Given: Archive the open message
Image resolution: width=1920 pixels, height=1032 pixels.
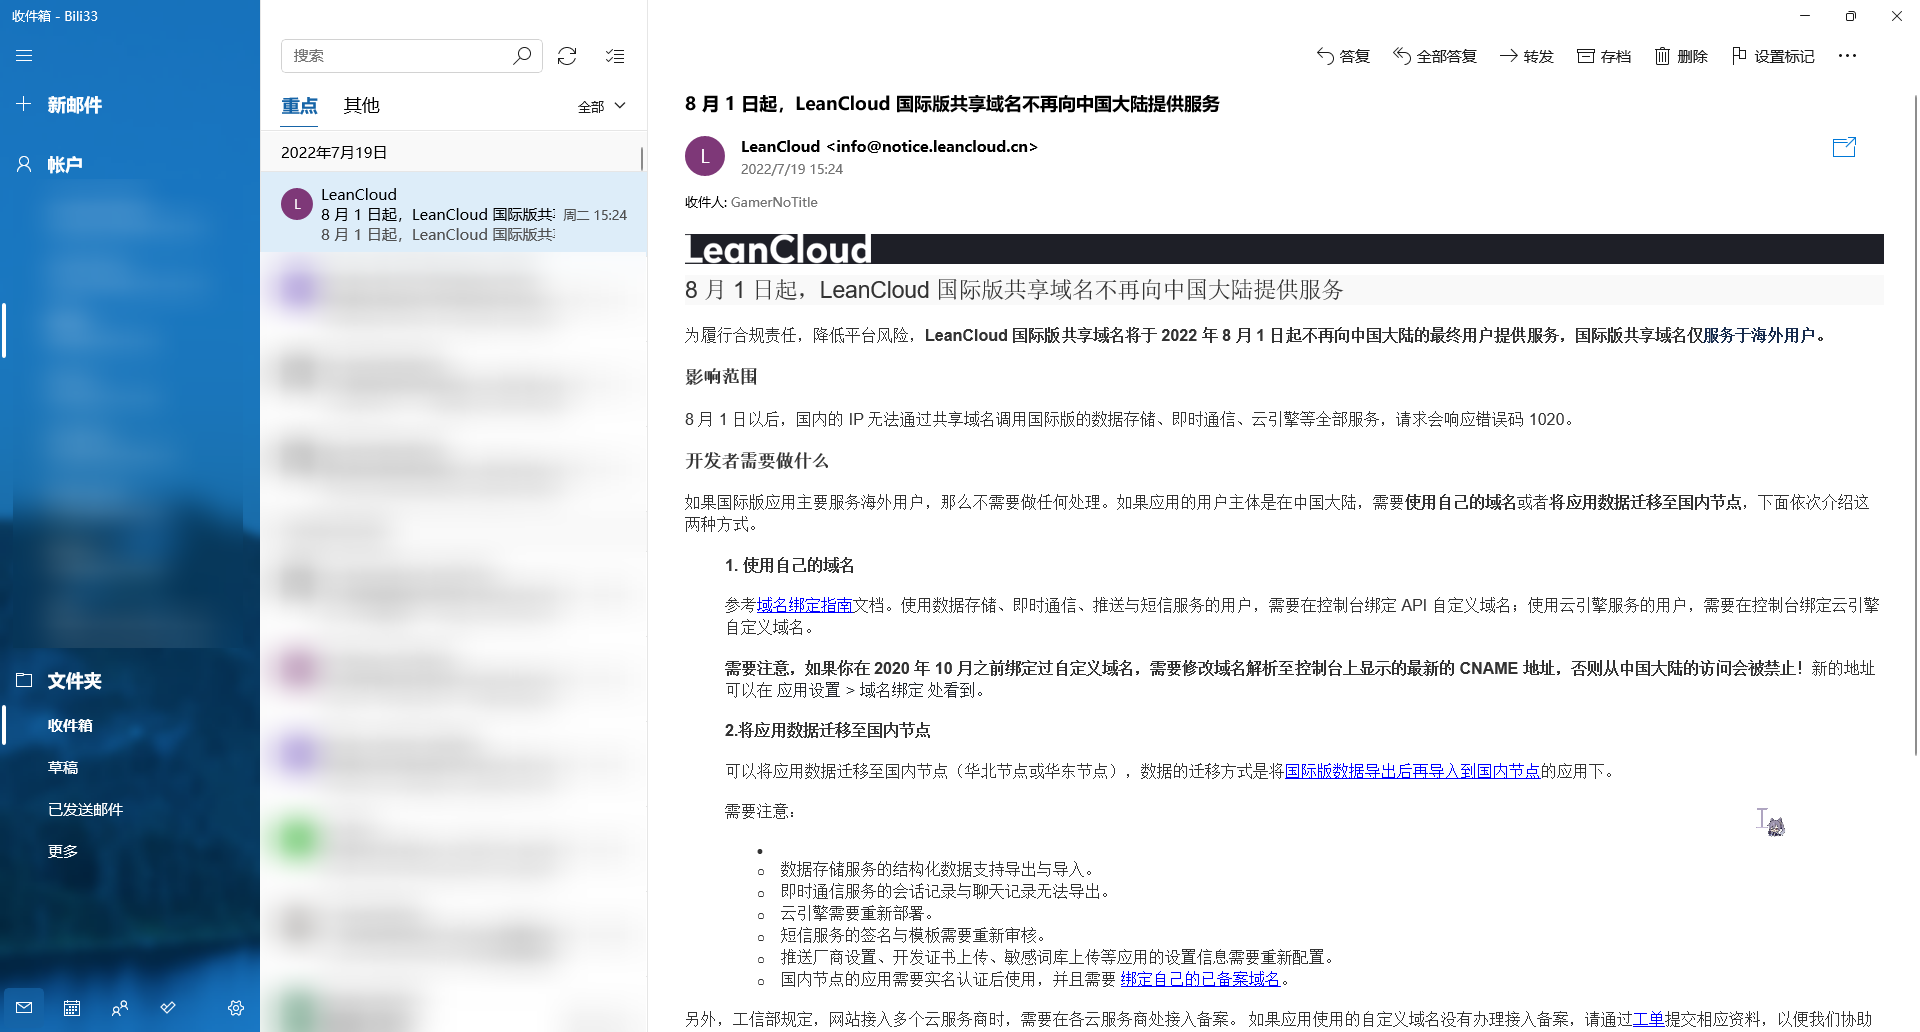Looking at the screenshot, I should (x=1603, y=56).
